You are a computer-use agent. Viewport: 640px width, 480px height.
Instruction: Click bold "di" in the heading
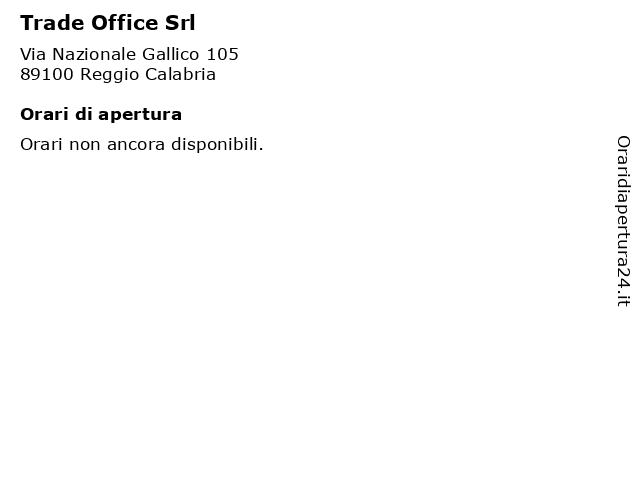84,114
